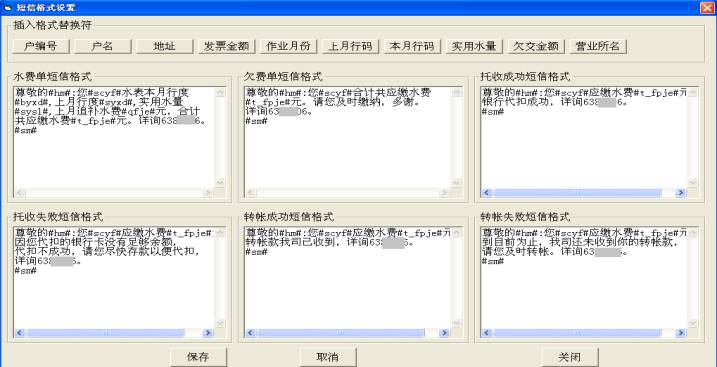Click the 关闭 button at bottom
717x367 pixels.
click(570, 357)
